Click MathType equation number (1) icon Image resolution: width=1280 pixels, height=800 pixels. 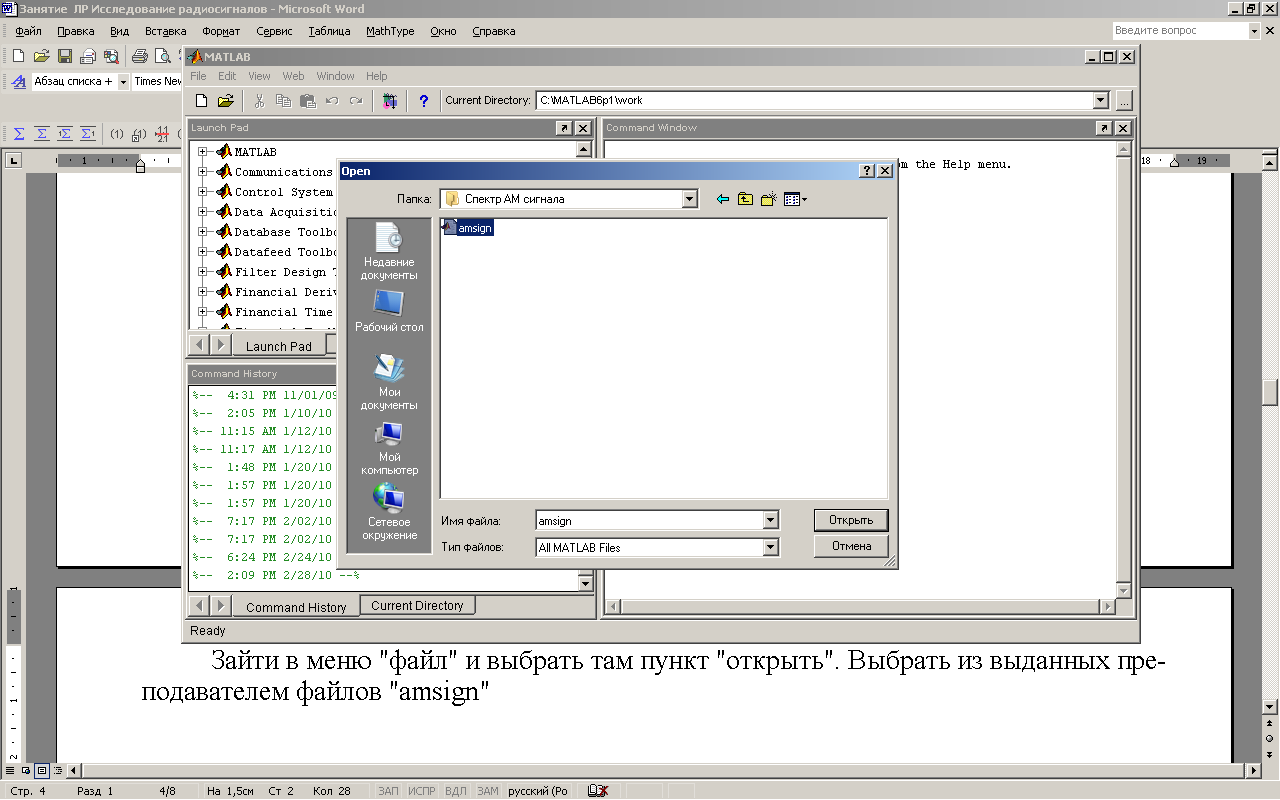coord(116,133)
